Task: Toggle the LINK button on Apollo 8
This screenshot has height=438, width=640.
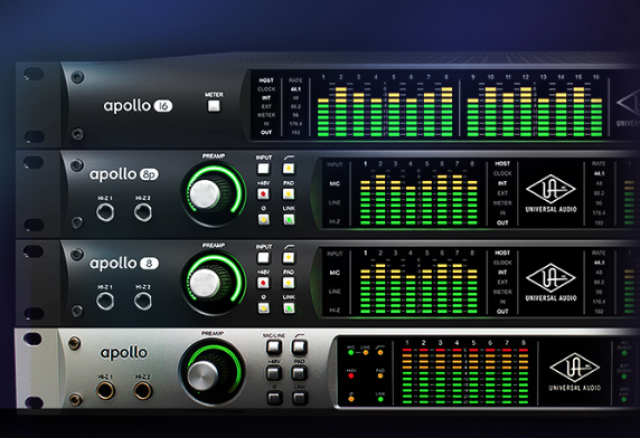Action: pos(289,308)
